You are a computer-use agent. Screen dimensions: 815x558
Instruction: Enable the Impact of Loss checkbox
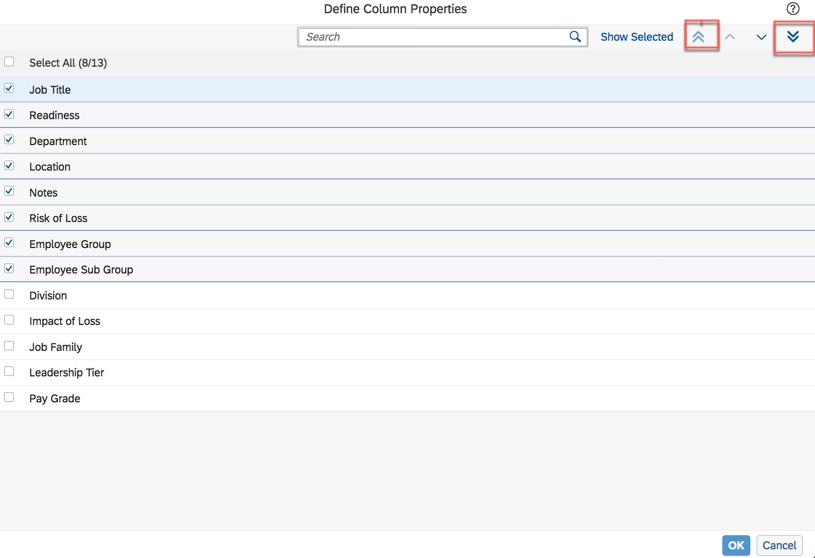10,321
